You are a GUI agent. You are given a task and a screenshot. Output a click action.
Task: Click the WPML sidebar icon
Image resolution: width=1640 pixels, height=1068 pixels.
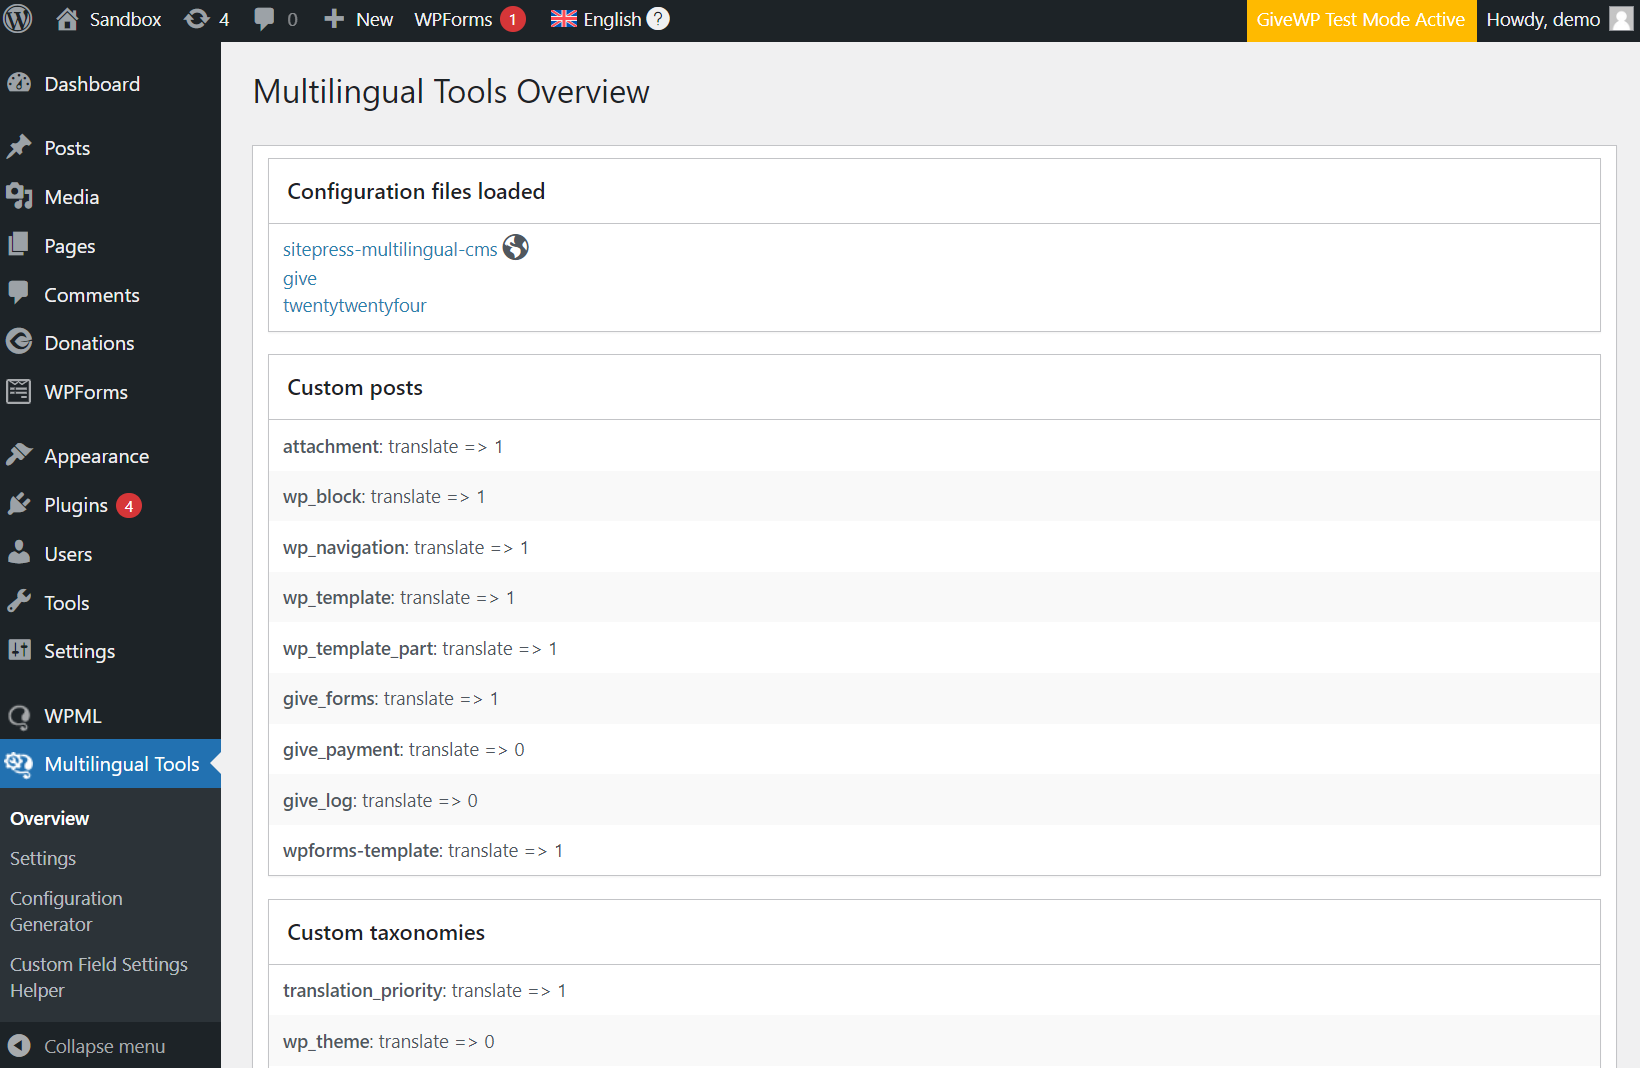[19, 716]
